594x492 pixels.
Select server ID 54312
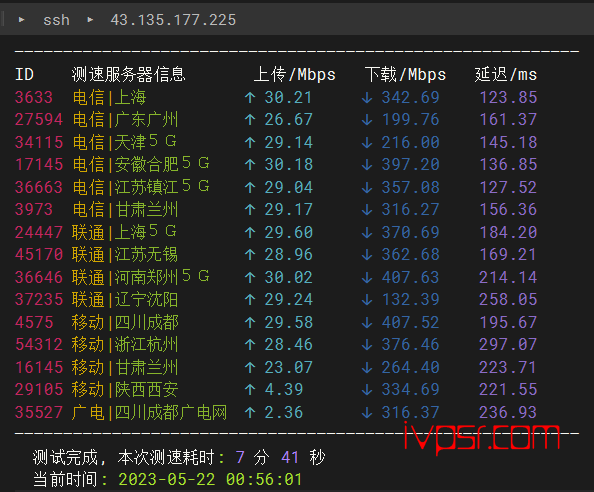(x=39, y=345)
